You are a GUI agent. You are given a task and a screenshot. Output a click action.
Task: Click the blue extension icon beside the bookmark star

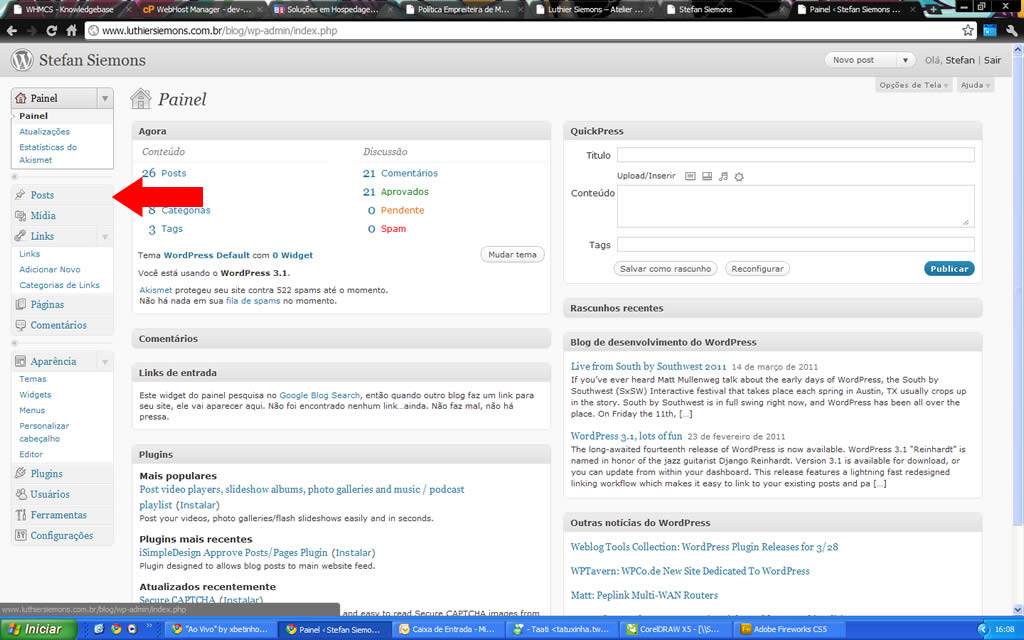990,30
